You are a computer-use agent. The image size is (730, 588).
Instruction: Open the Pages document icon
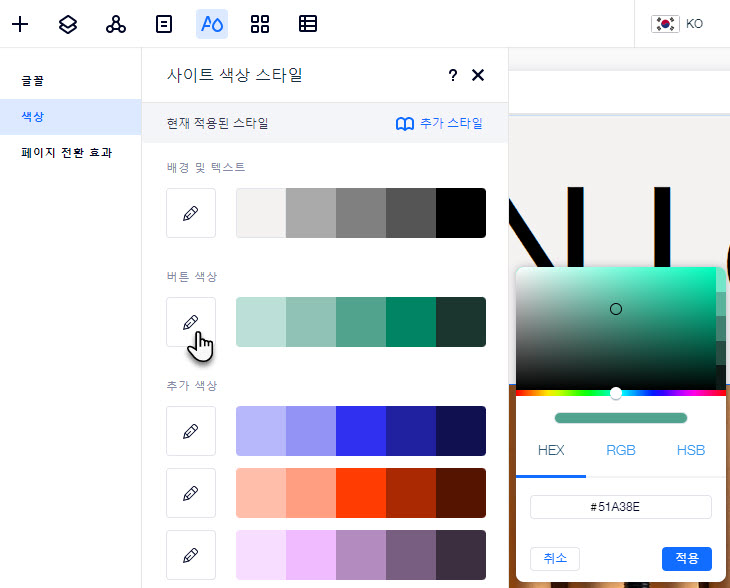(164, 24)
